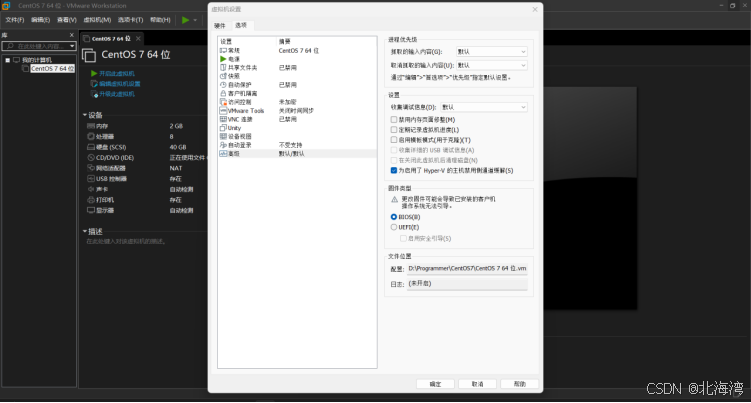Viewport: 751px width, 403px height.
Task: Click 开启此虚拟机 link
Action: [117, 74]
